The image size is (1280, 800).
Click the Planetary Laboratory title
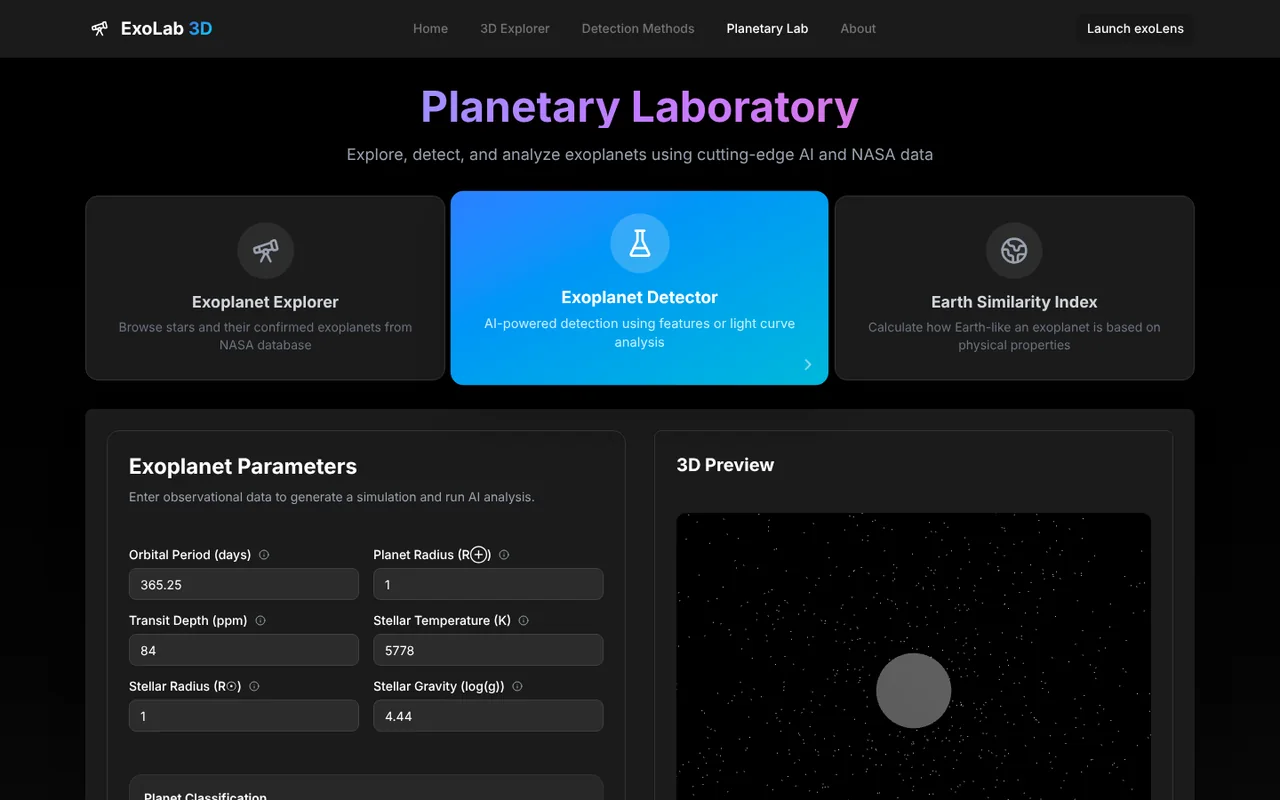coord(640,107)
